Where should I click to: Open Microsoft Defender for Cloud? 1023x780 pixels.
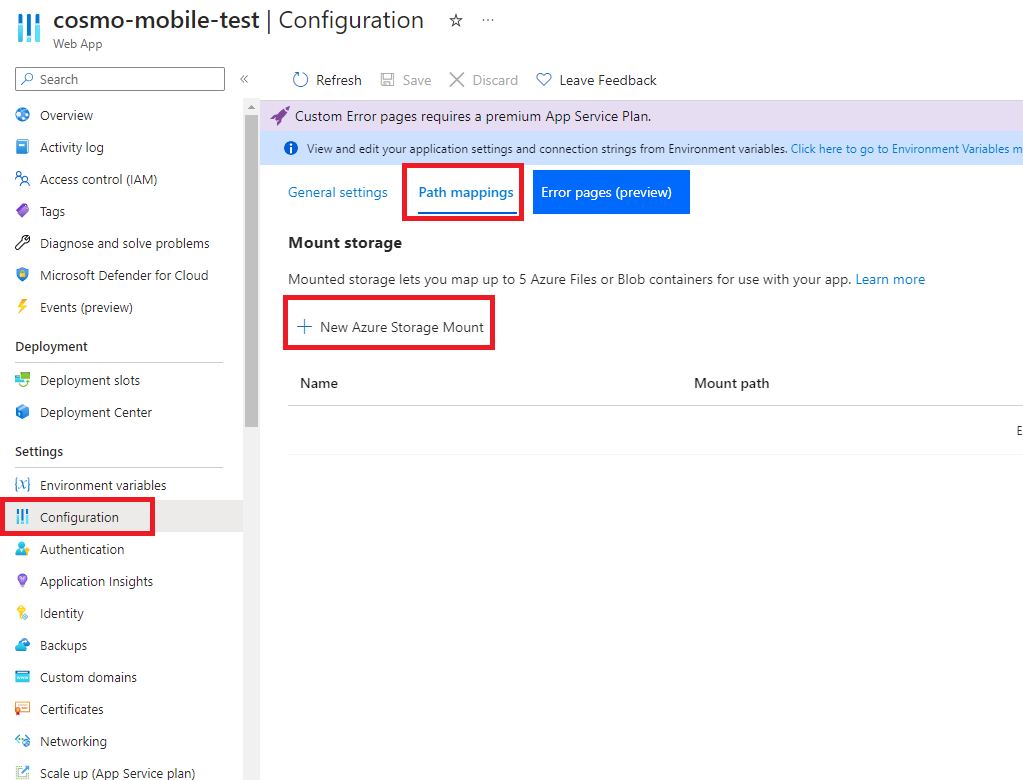123,275
